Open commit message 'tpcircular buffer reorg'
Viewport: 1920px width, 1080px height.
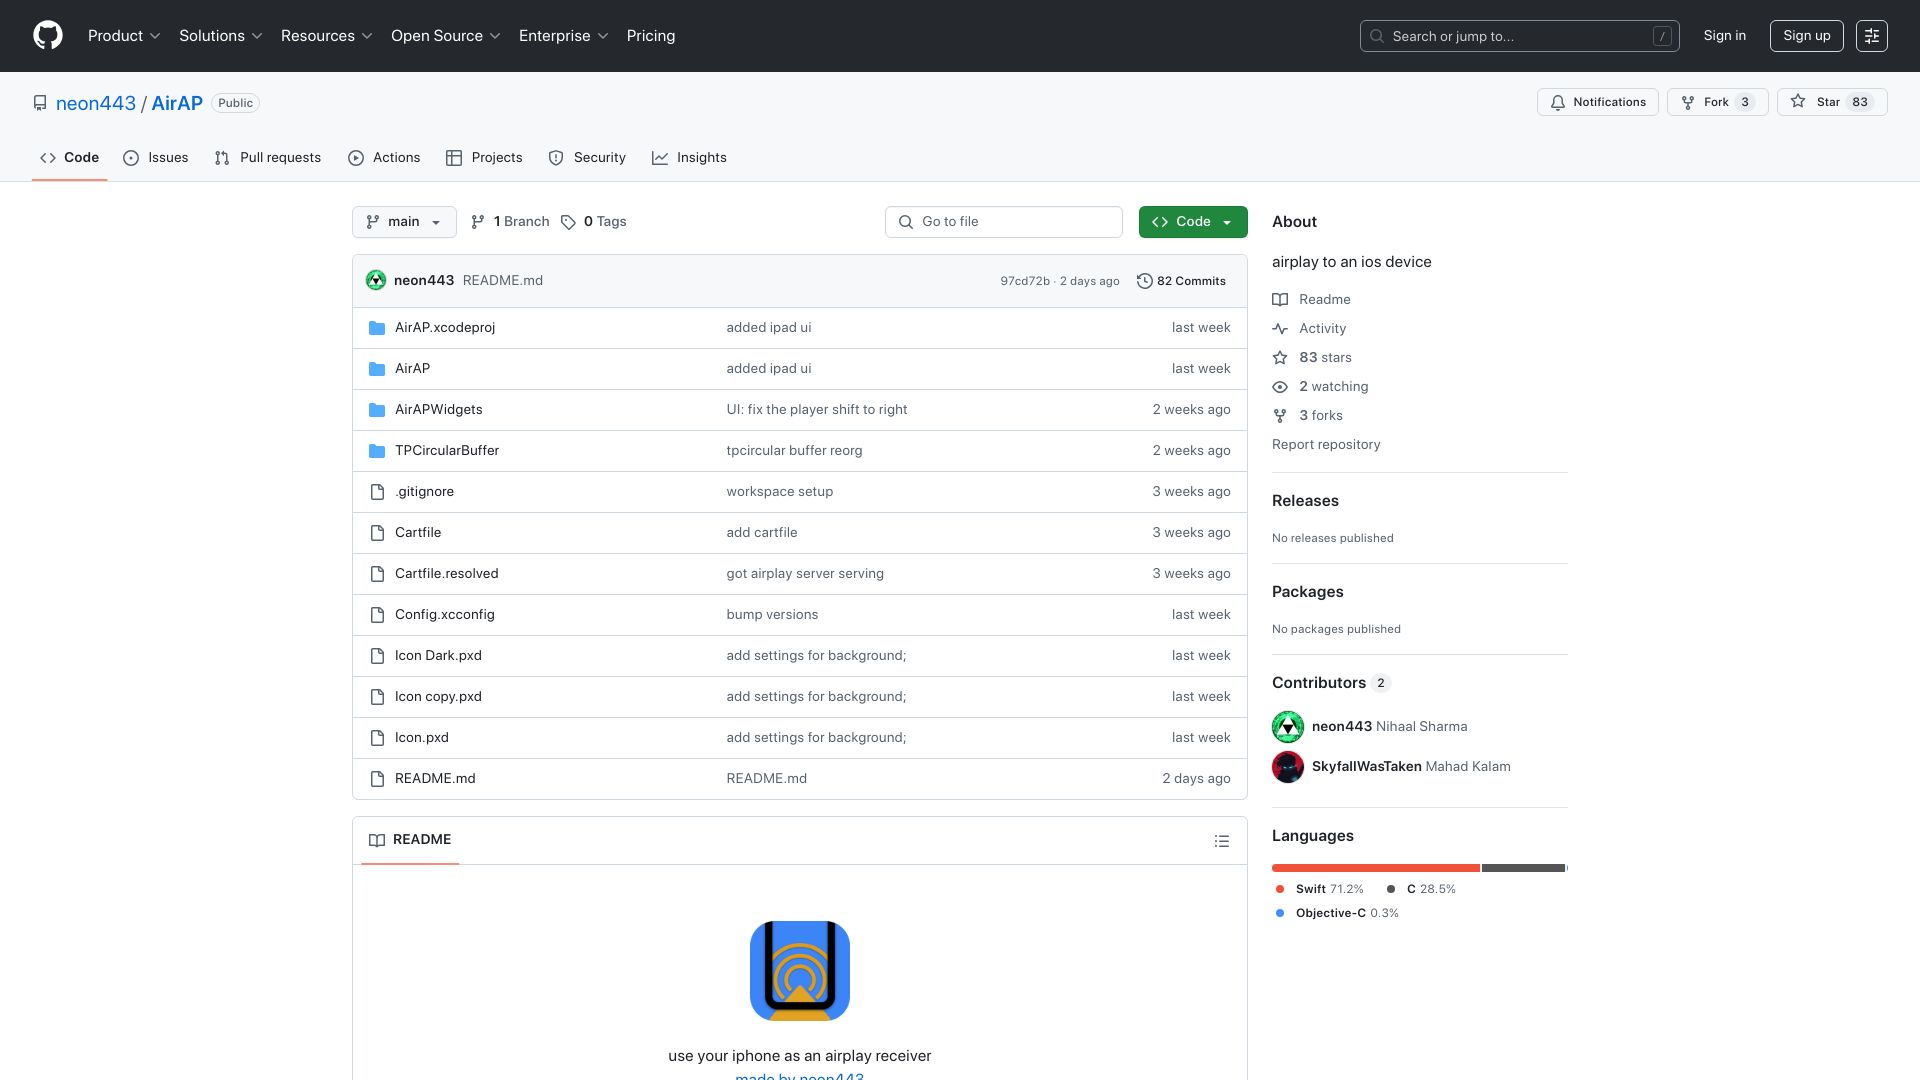(794, 451)
